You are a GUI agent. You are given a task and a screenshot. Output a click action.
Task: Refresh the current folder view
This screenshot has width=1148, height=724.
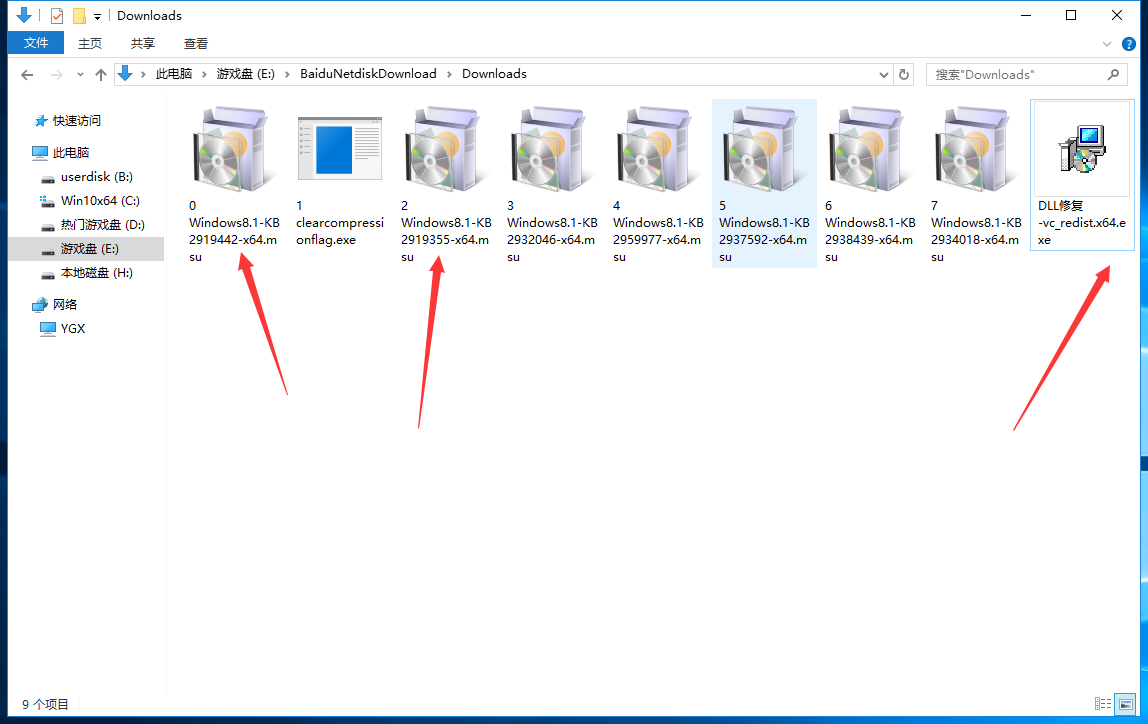coord(904,74)
